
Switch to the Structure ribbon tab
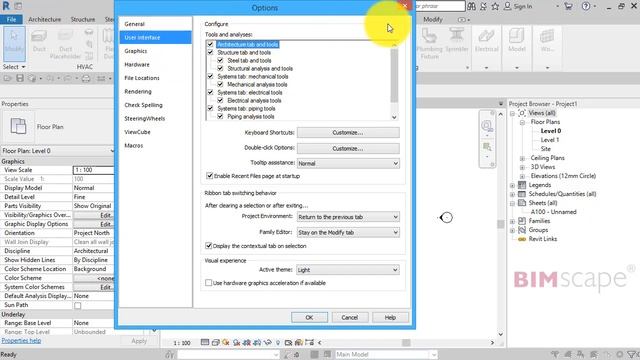point(83,19)
